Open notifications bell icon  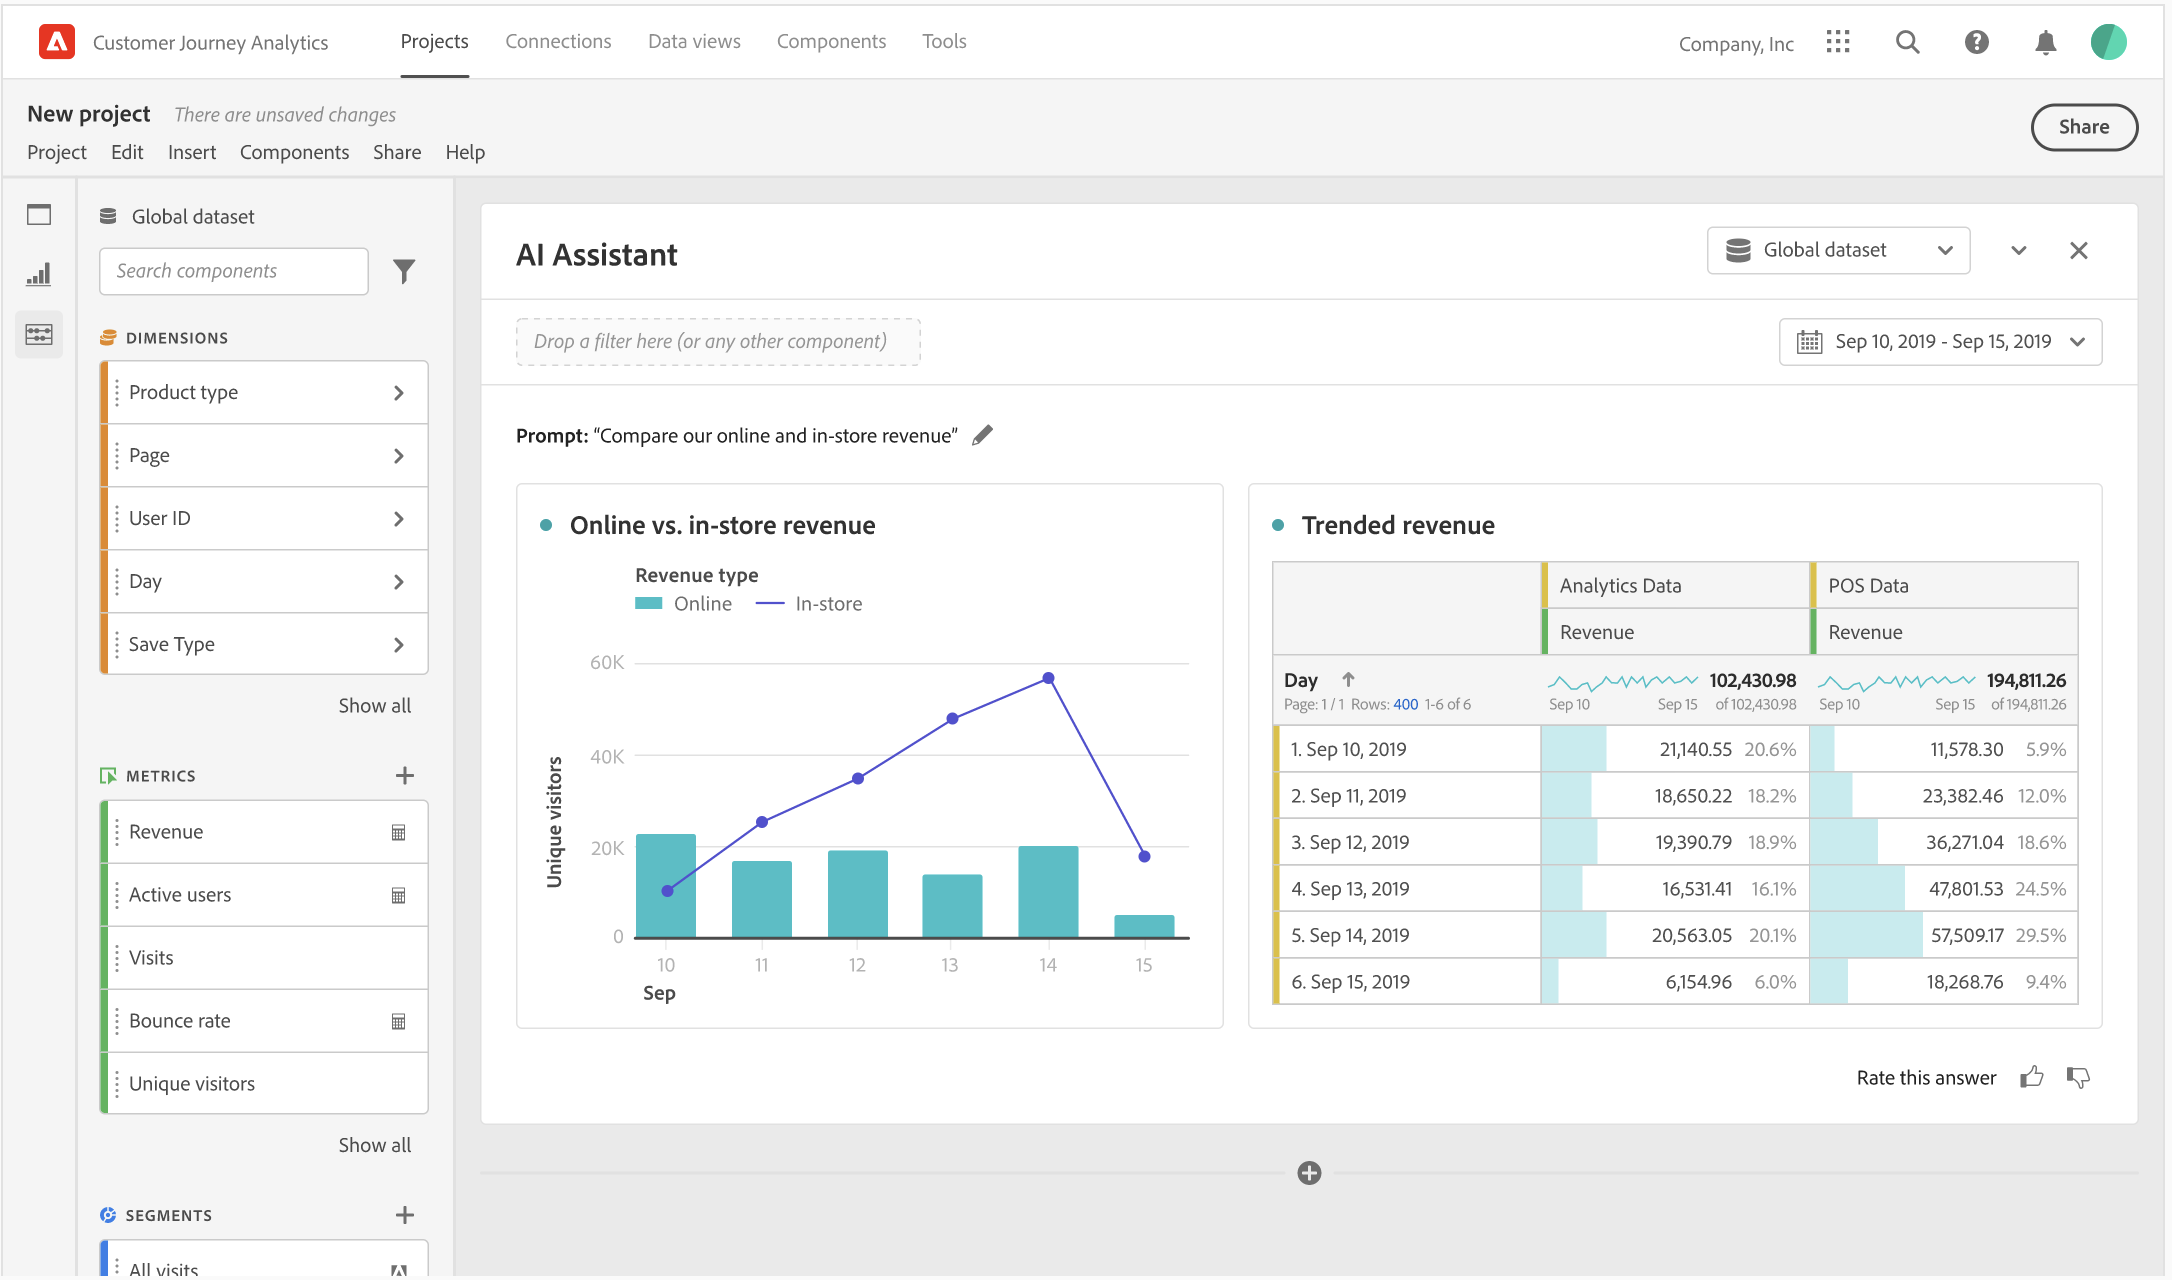(x=2045, y=42)
